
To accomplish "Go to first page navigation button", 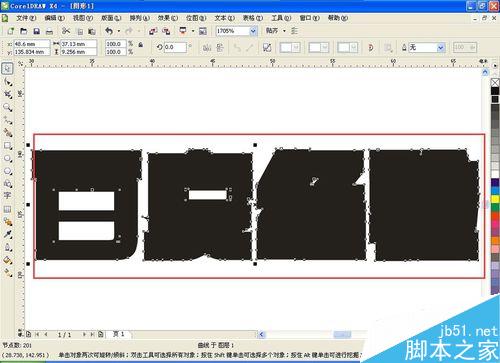I will 37,334.
